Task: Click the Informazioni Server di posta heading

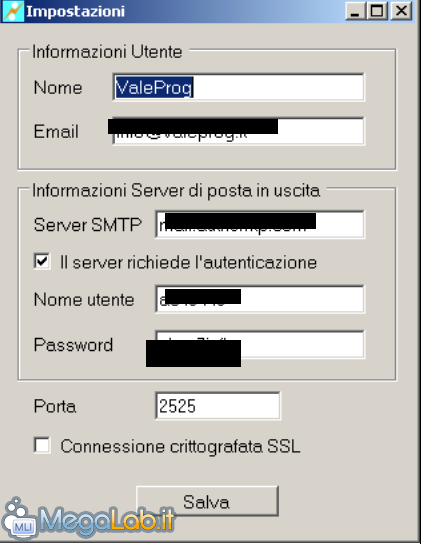Action: [176, 191]
